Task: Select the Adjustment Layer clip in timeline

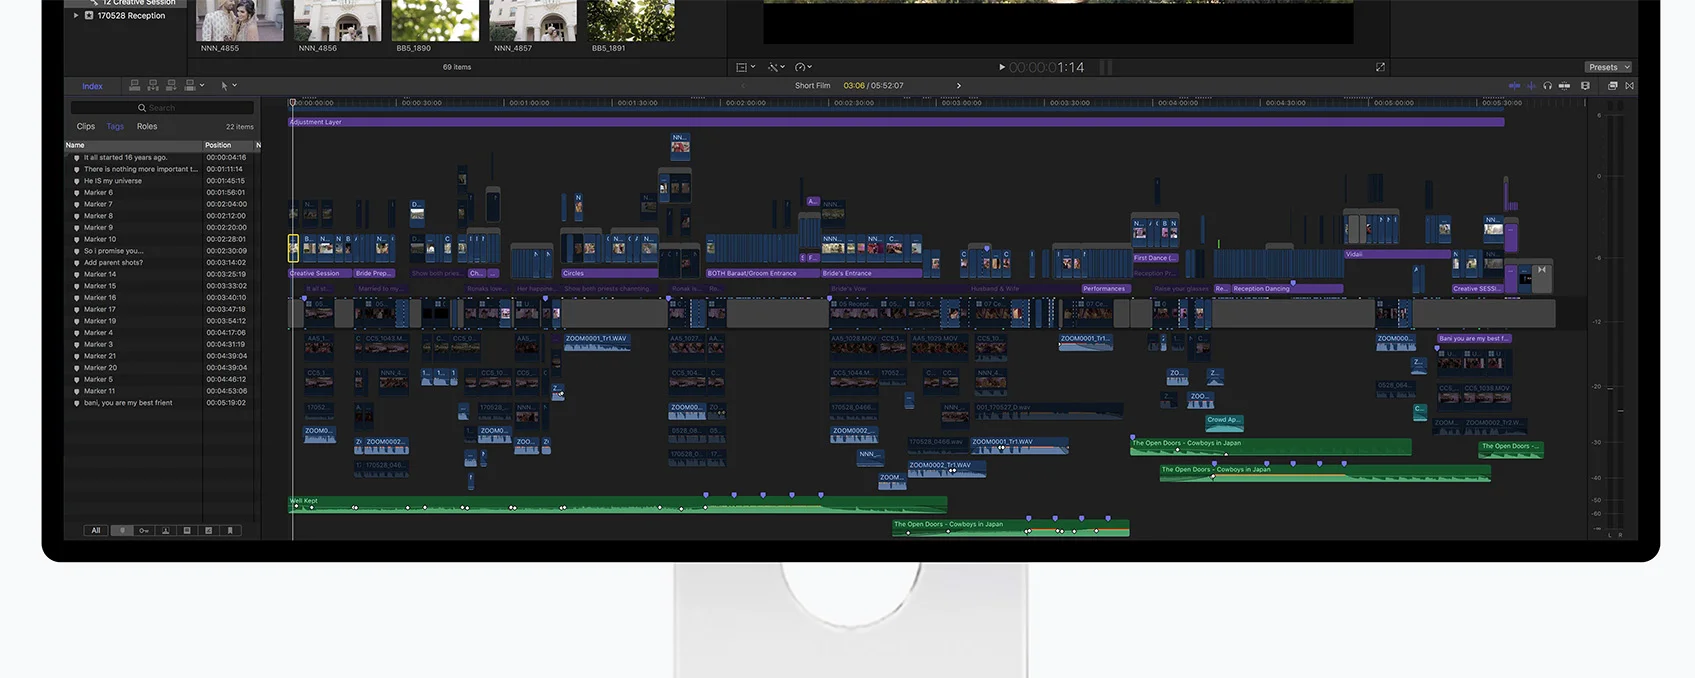Action: coord(896,122)
